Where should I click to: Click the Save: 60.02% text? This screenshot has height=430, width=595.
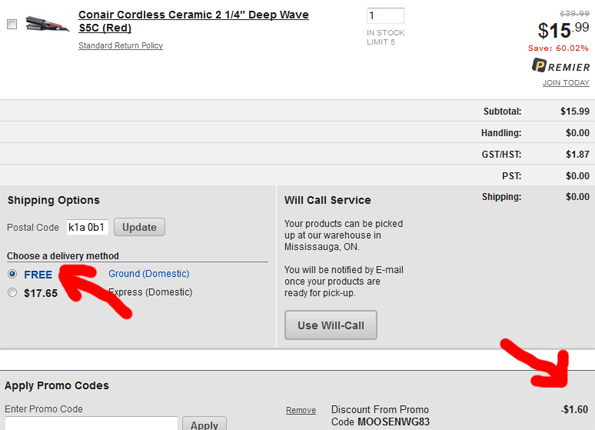pos(558,48)
